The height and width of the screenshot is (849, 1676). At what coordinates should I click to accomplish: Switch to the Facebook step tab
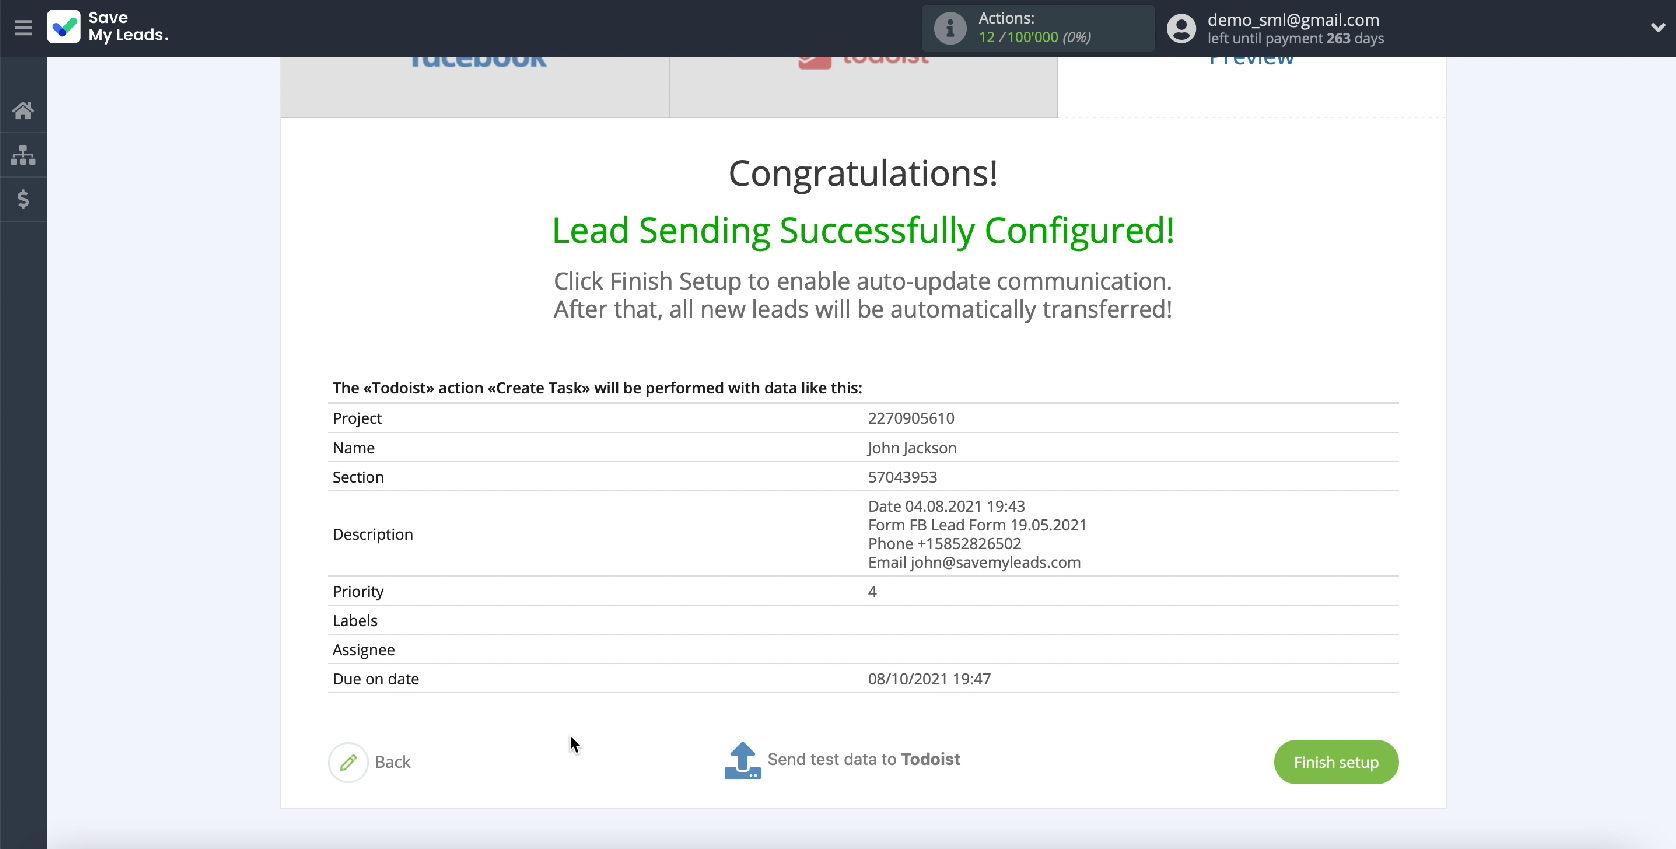coord(475,87)
